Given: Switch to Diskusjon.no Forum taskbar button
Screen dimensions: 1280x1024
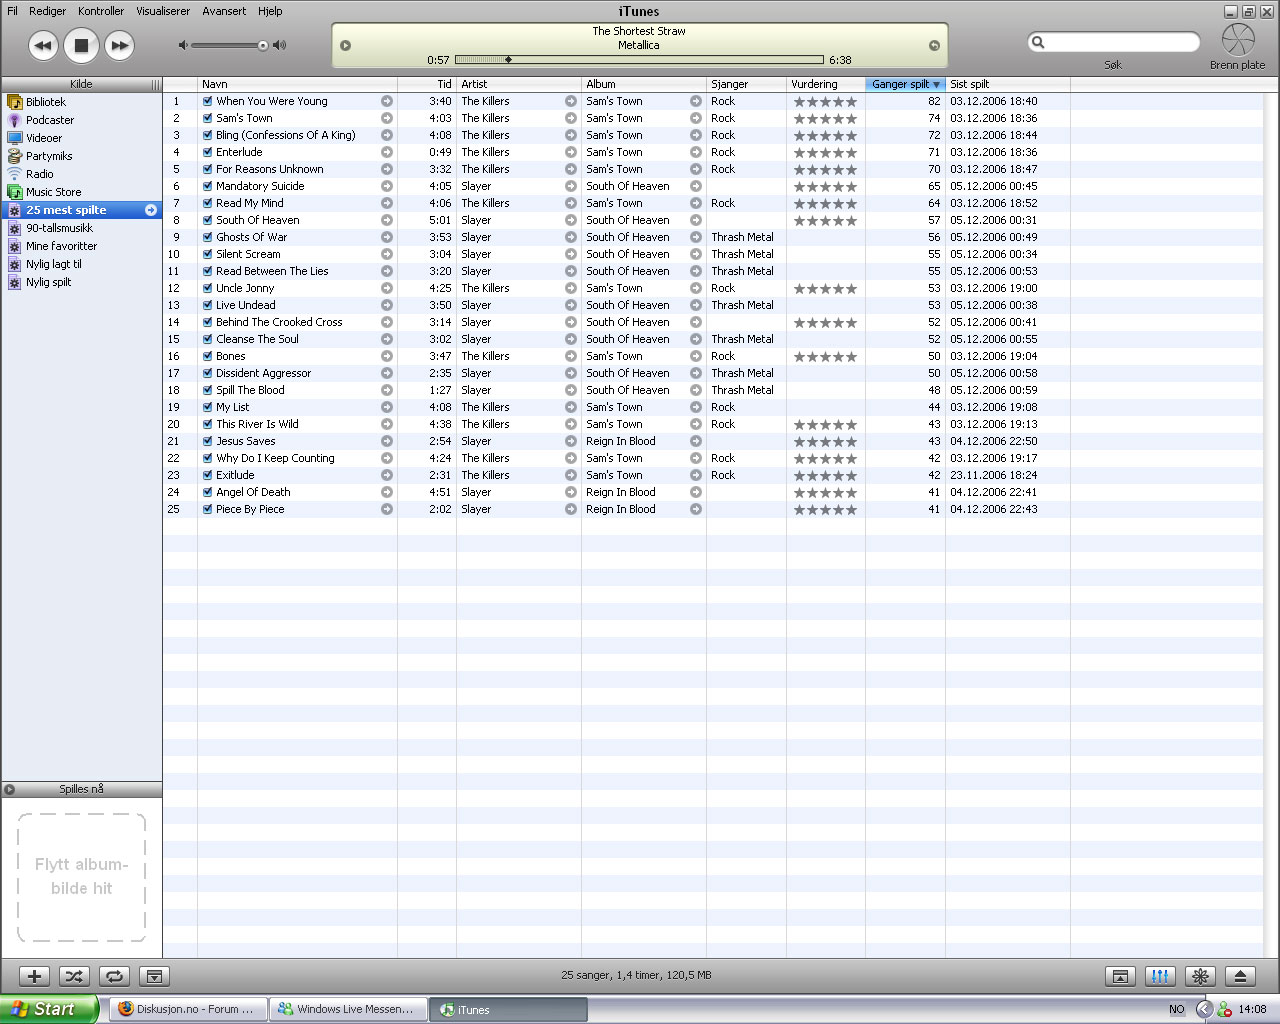Looking at the screenshot, I should click(188, 1009).
